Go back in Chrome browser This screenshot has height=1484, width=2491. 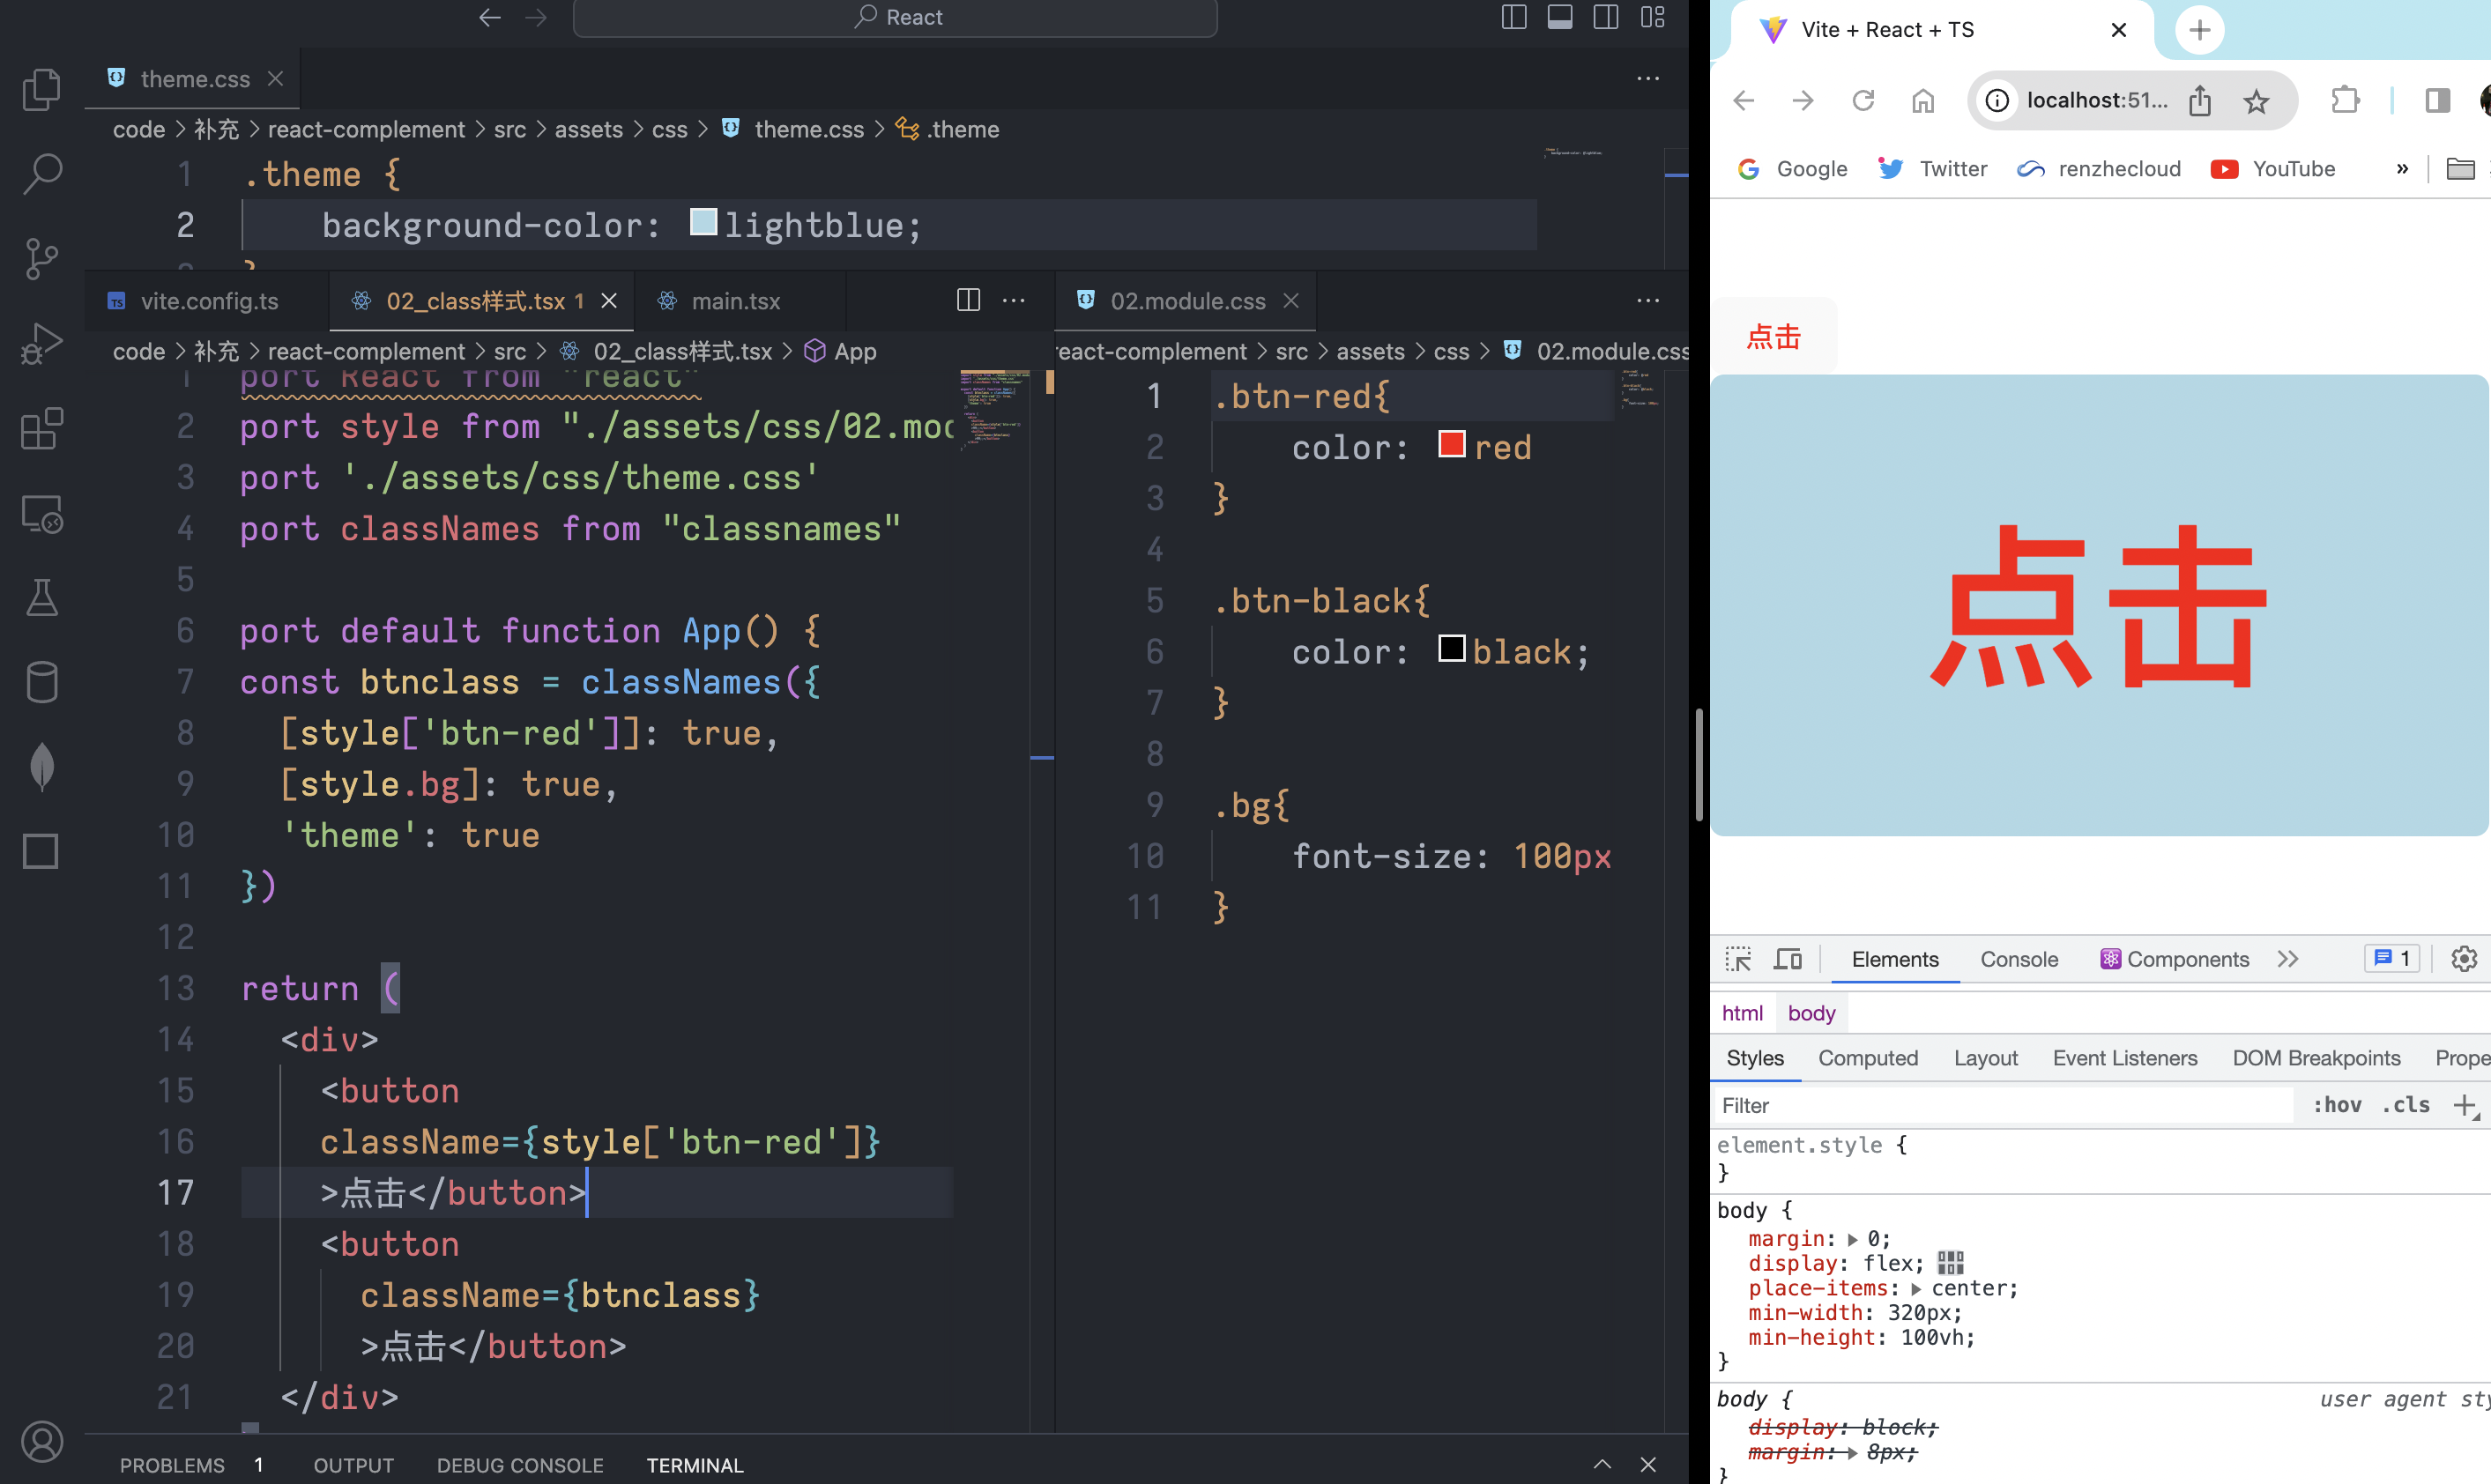1744,100
